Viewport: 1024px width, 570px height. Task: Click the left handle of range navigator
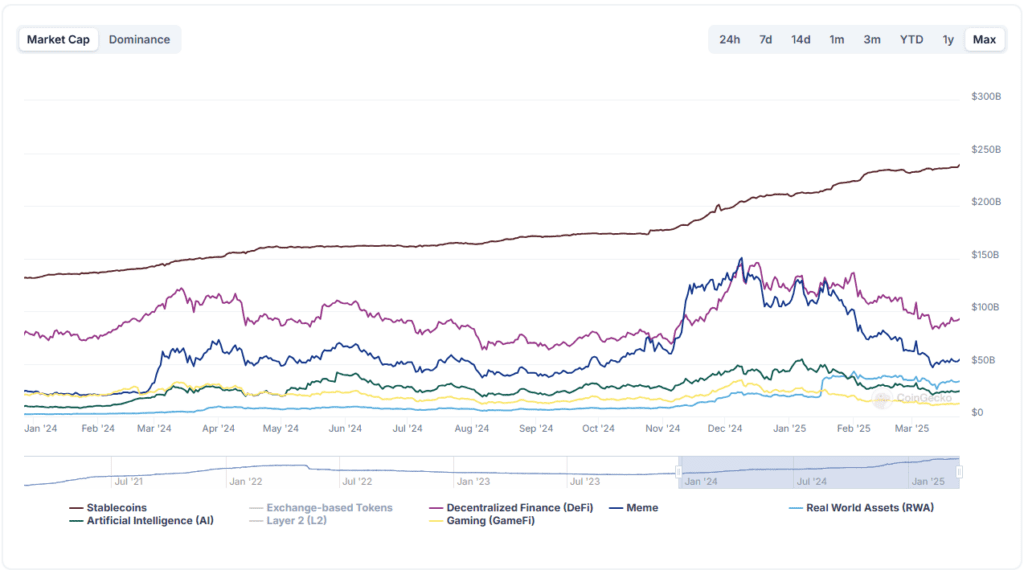pos(679,471)
